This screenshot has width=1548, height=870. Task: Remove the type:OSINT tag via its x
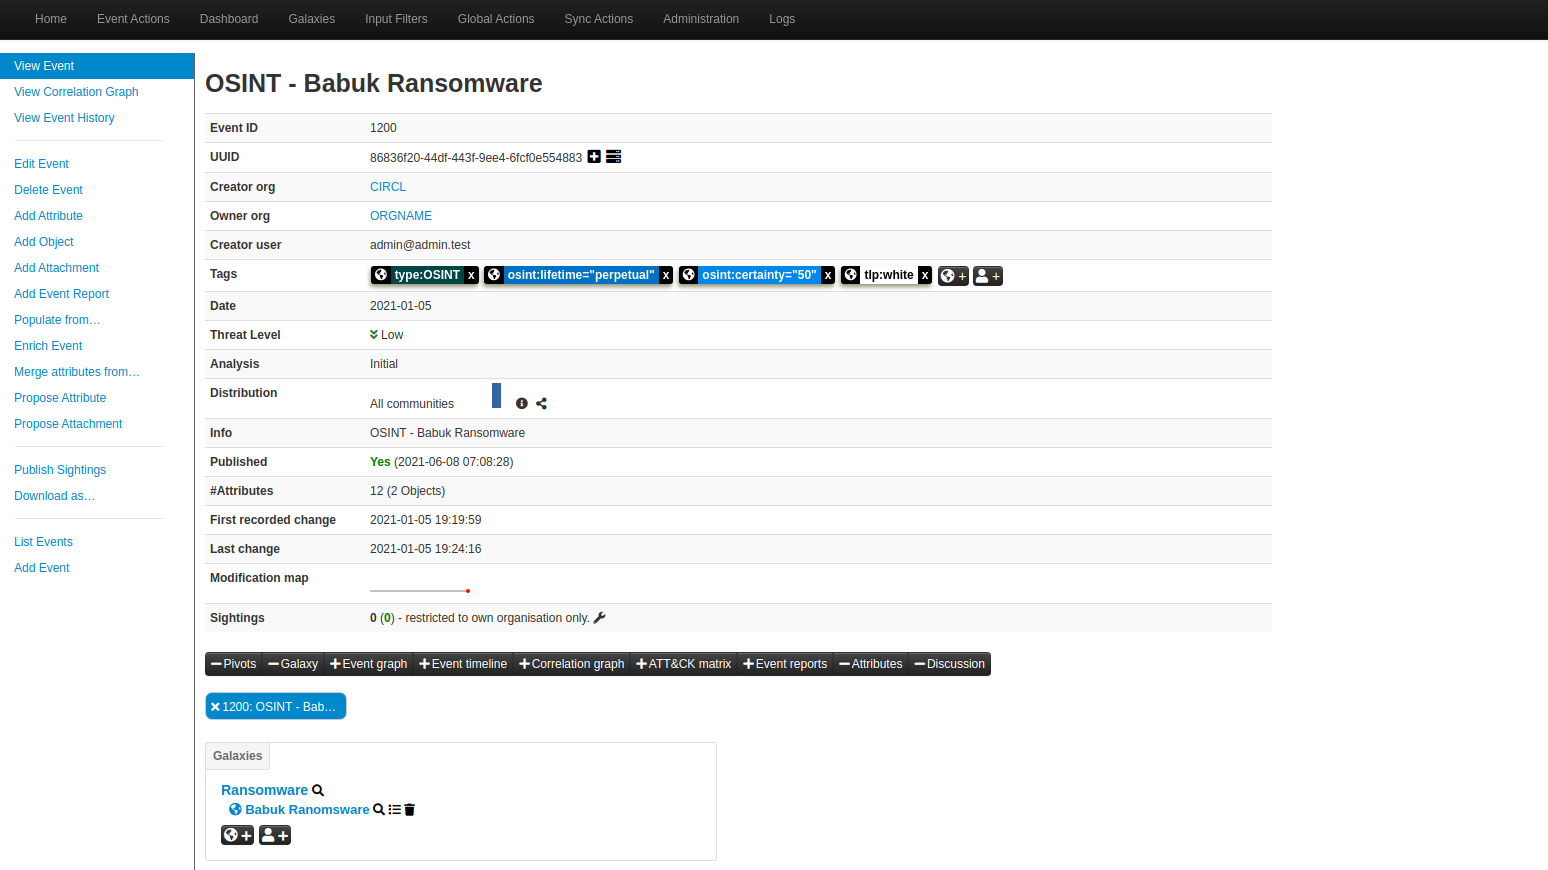[472, 275]
